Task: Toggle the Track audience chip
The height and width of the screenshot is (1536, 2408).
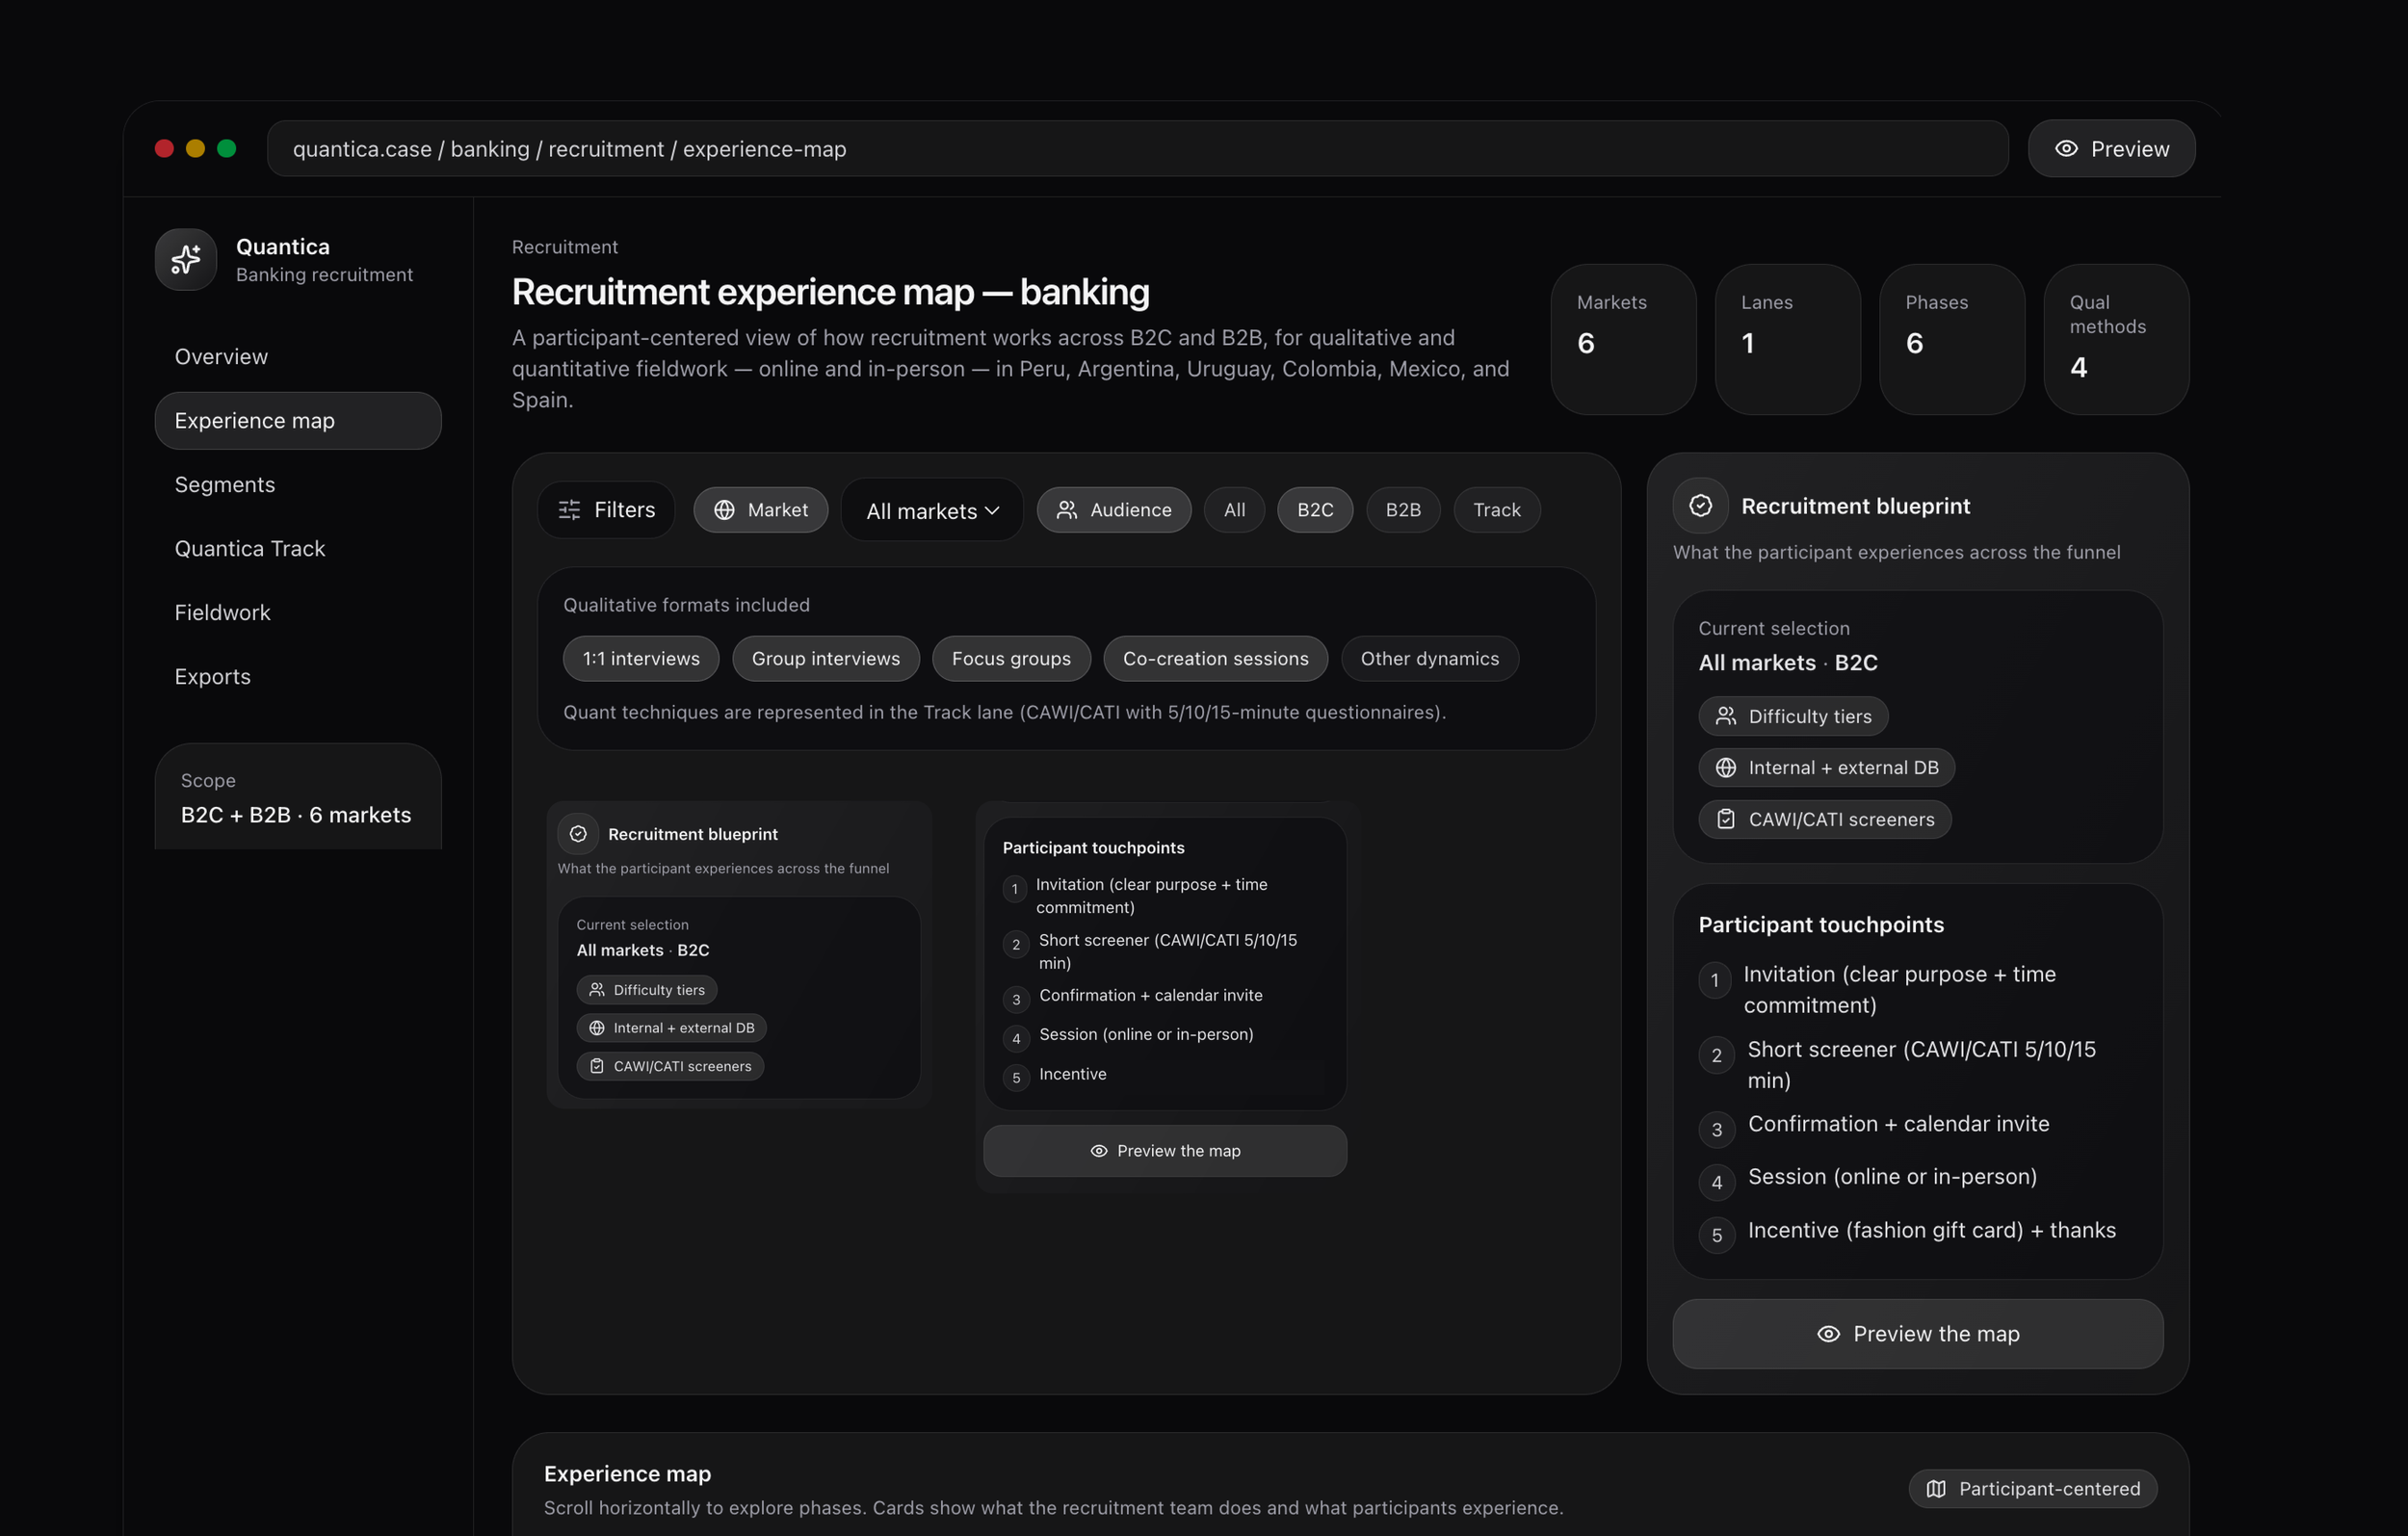Action: click(1496, 510)
